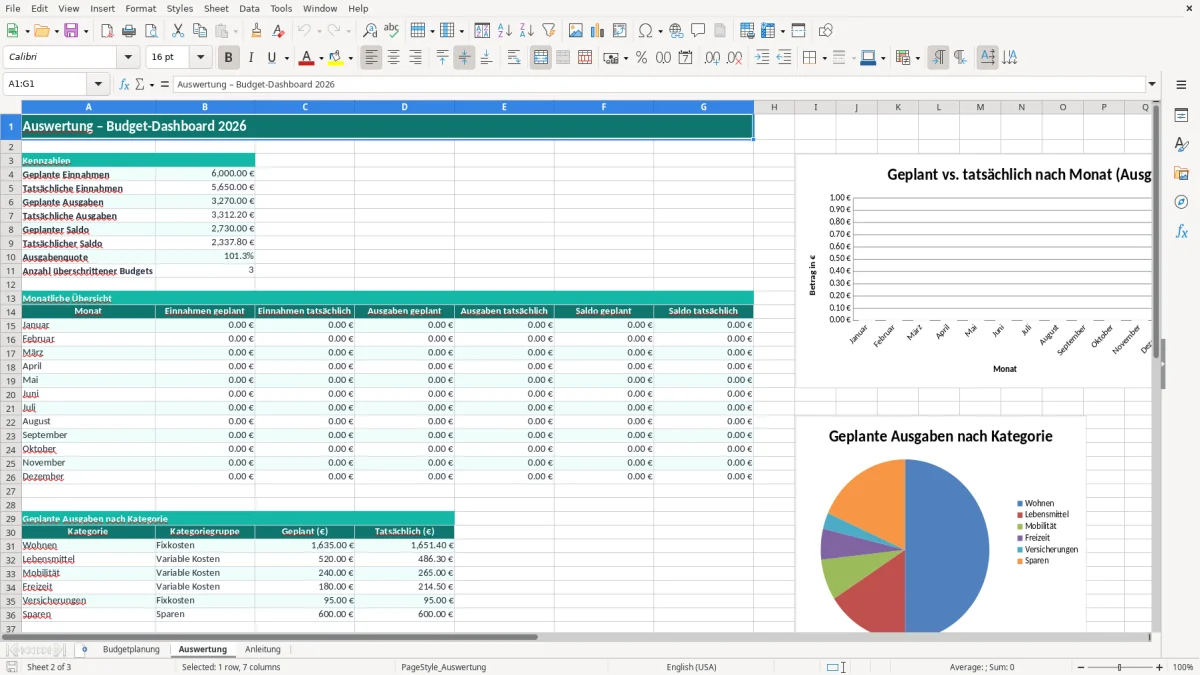The height and width of the screenshot is (675, 1200).
Task: Click the Print icon
Action: click(x=129, y=31)
